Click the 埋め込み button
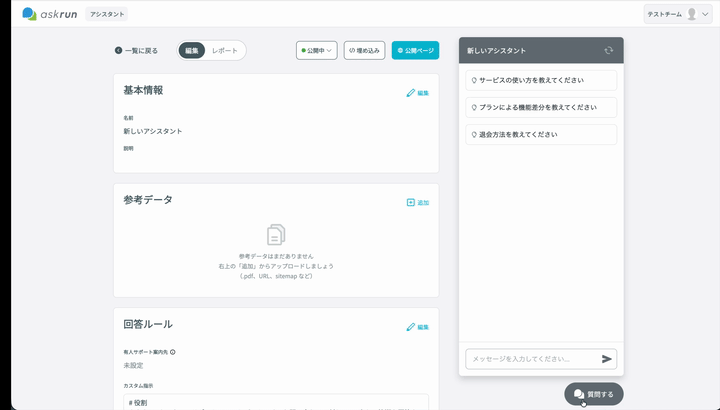Screen dimensions: 720x410 365,51
